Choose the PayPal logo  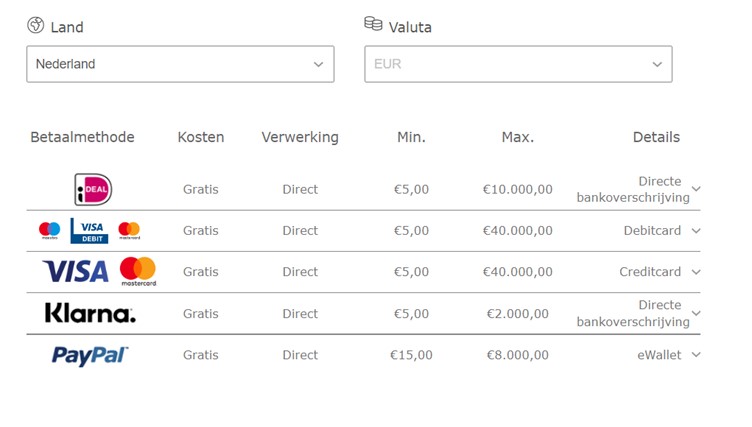click(90, 356)
